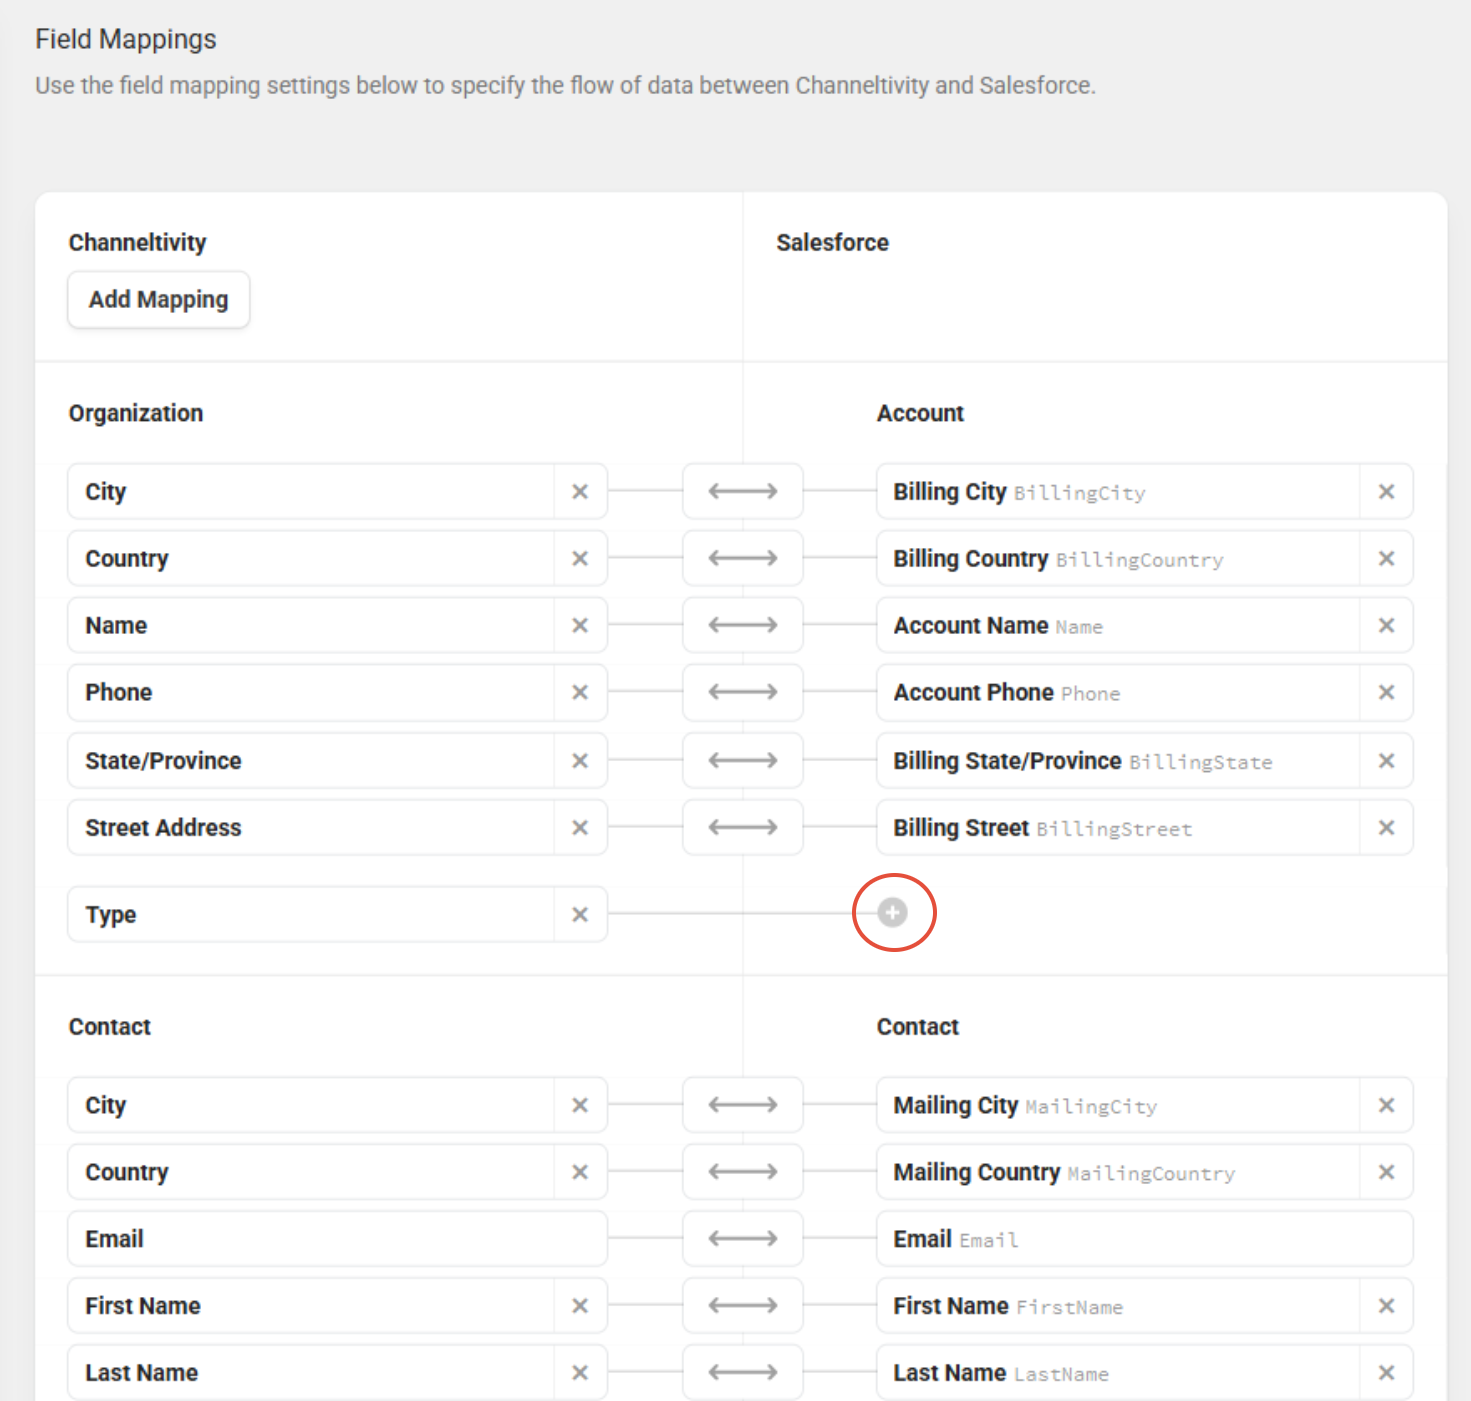Toggle sync direction for Email mapping
This screenshot has height=1401, width=1471.
pos(743,1238)
